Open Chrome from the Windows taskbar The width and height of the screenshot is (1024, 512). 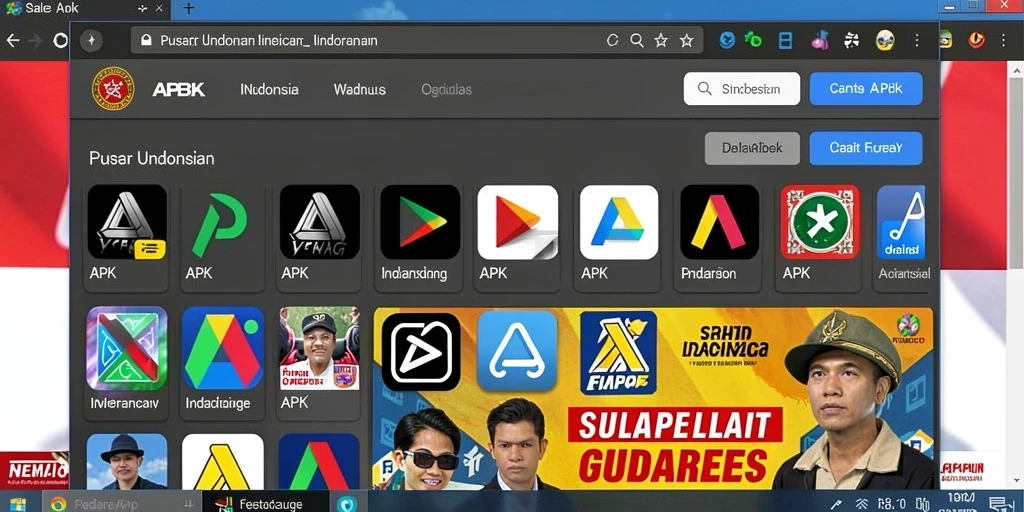[x=59, y=504]
